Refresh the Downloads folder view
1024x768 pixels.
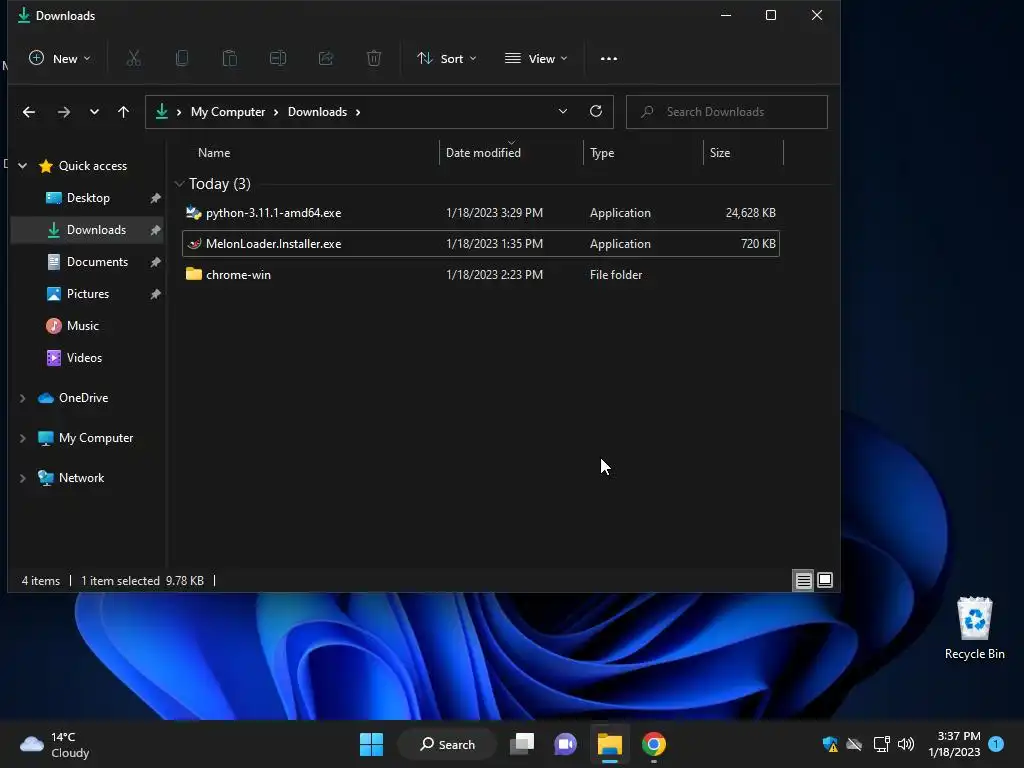pyautogui.click(x=596, y=112)
